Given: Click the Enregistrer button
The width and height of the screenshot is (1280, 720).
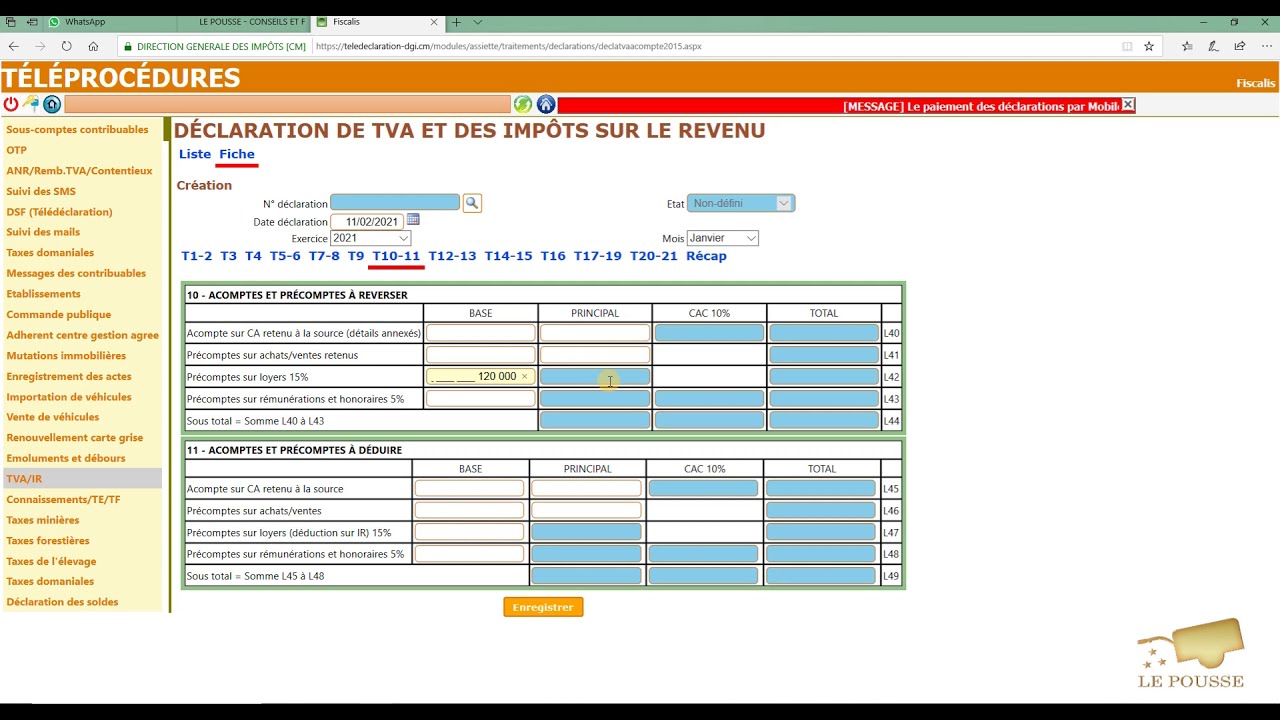Looking at the screenshot, I should coord(543,607).
